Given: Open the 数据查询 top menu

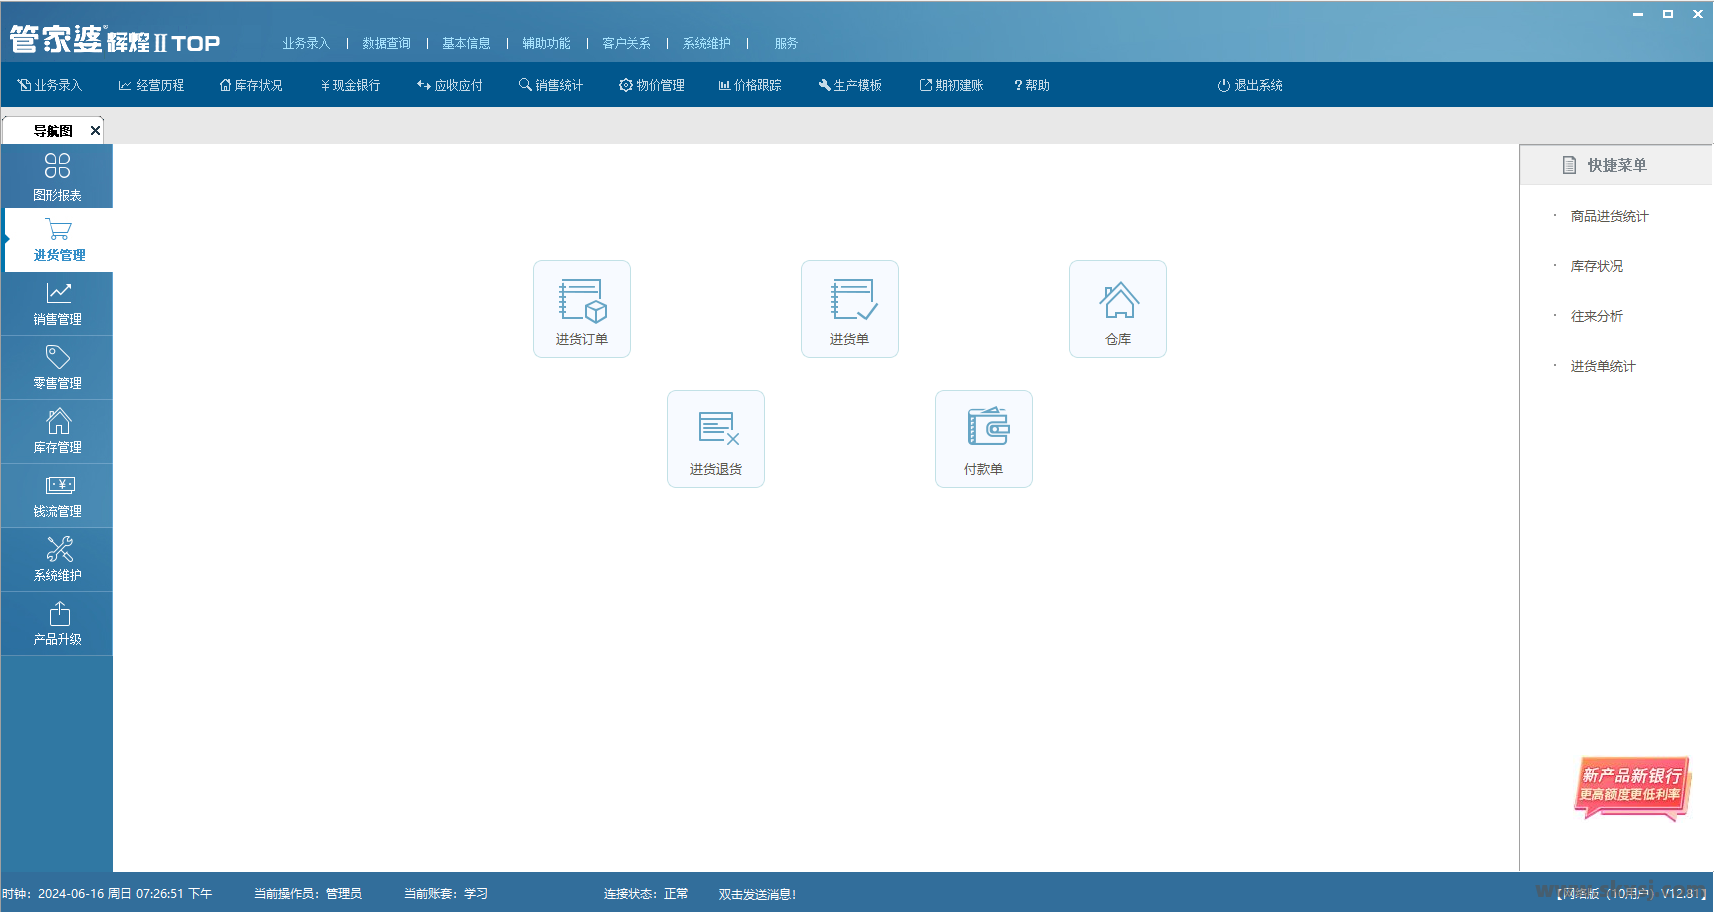Looking at the screenshot, I should coord(386,43).
